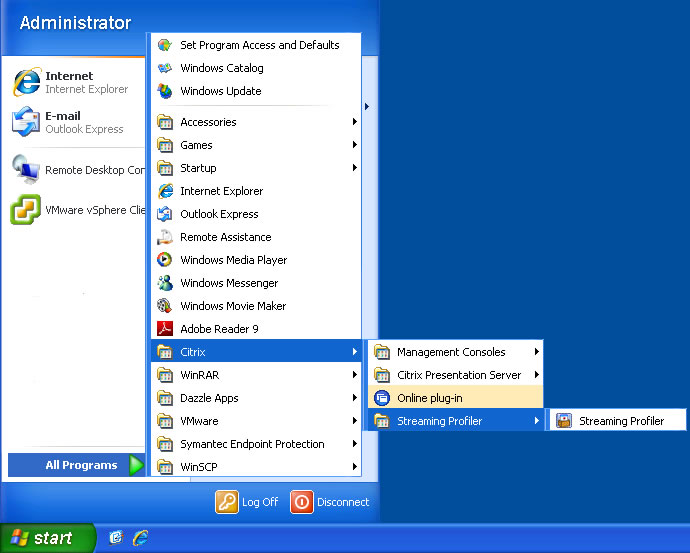Image resolution: width=690 pixels, height=553 pixels.
Task: Click the Windows Messenger icon
Action: 165,283
